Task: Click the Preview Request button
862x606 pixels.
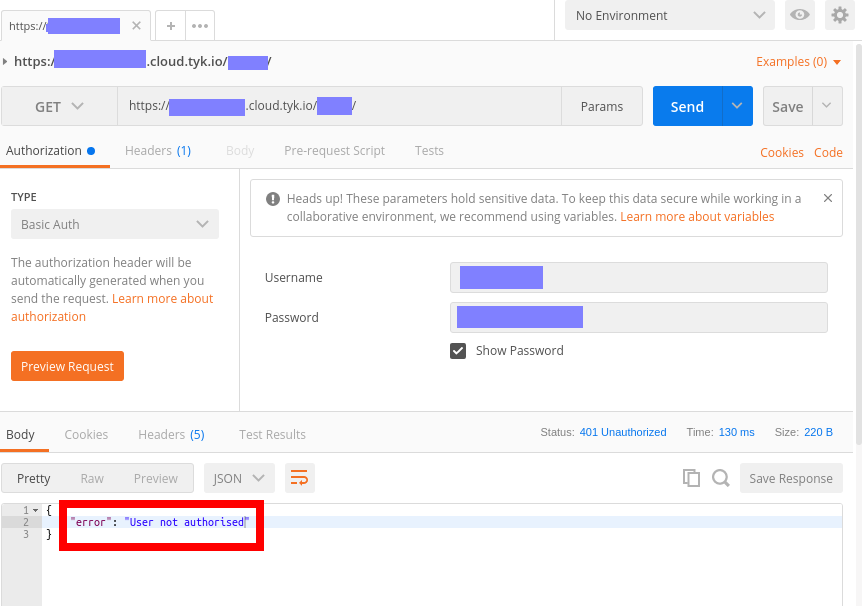Action: pyautogui.click(x=67, y=366)
